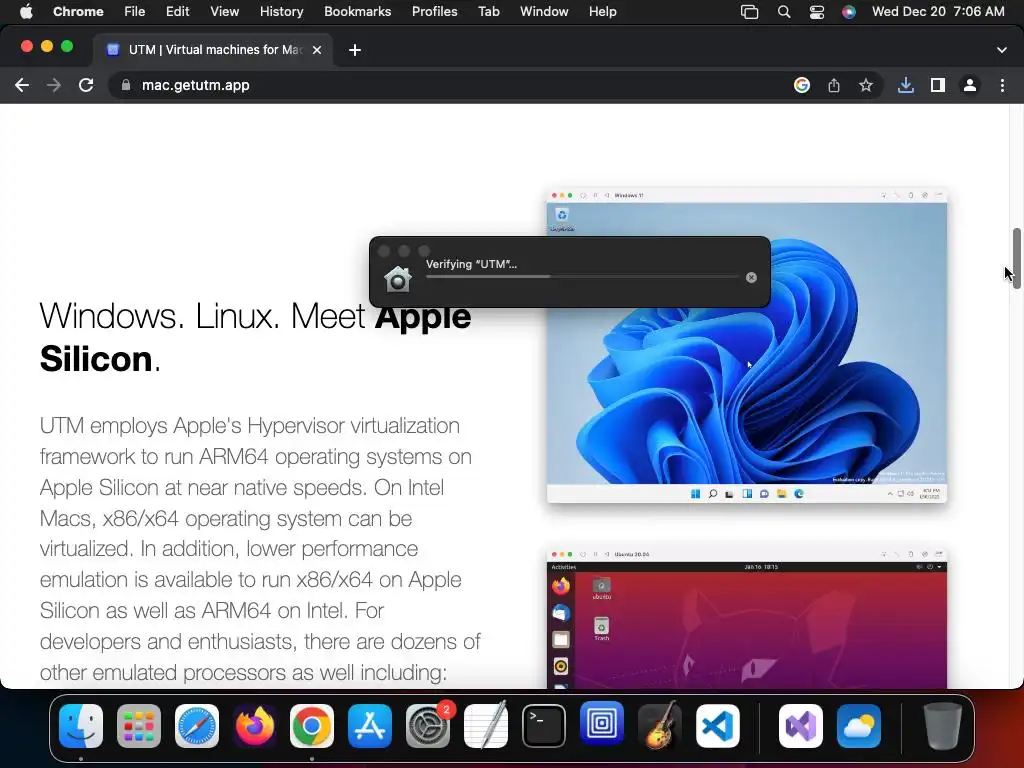Open a new tab with plus button
Image resolution: width=1024 pixels, height=768 pixels.
(x=355, y=50)
